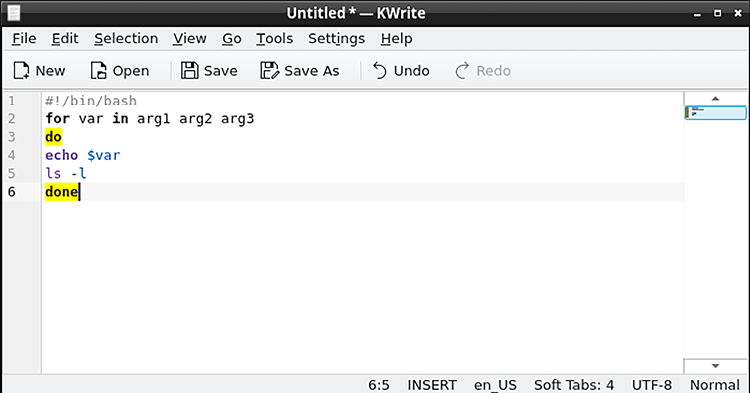Screen dimensions: 750x393
Task: Maximize the KWrite window
Action: click(717, 13)
